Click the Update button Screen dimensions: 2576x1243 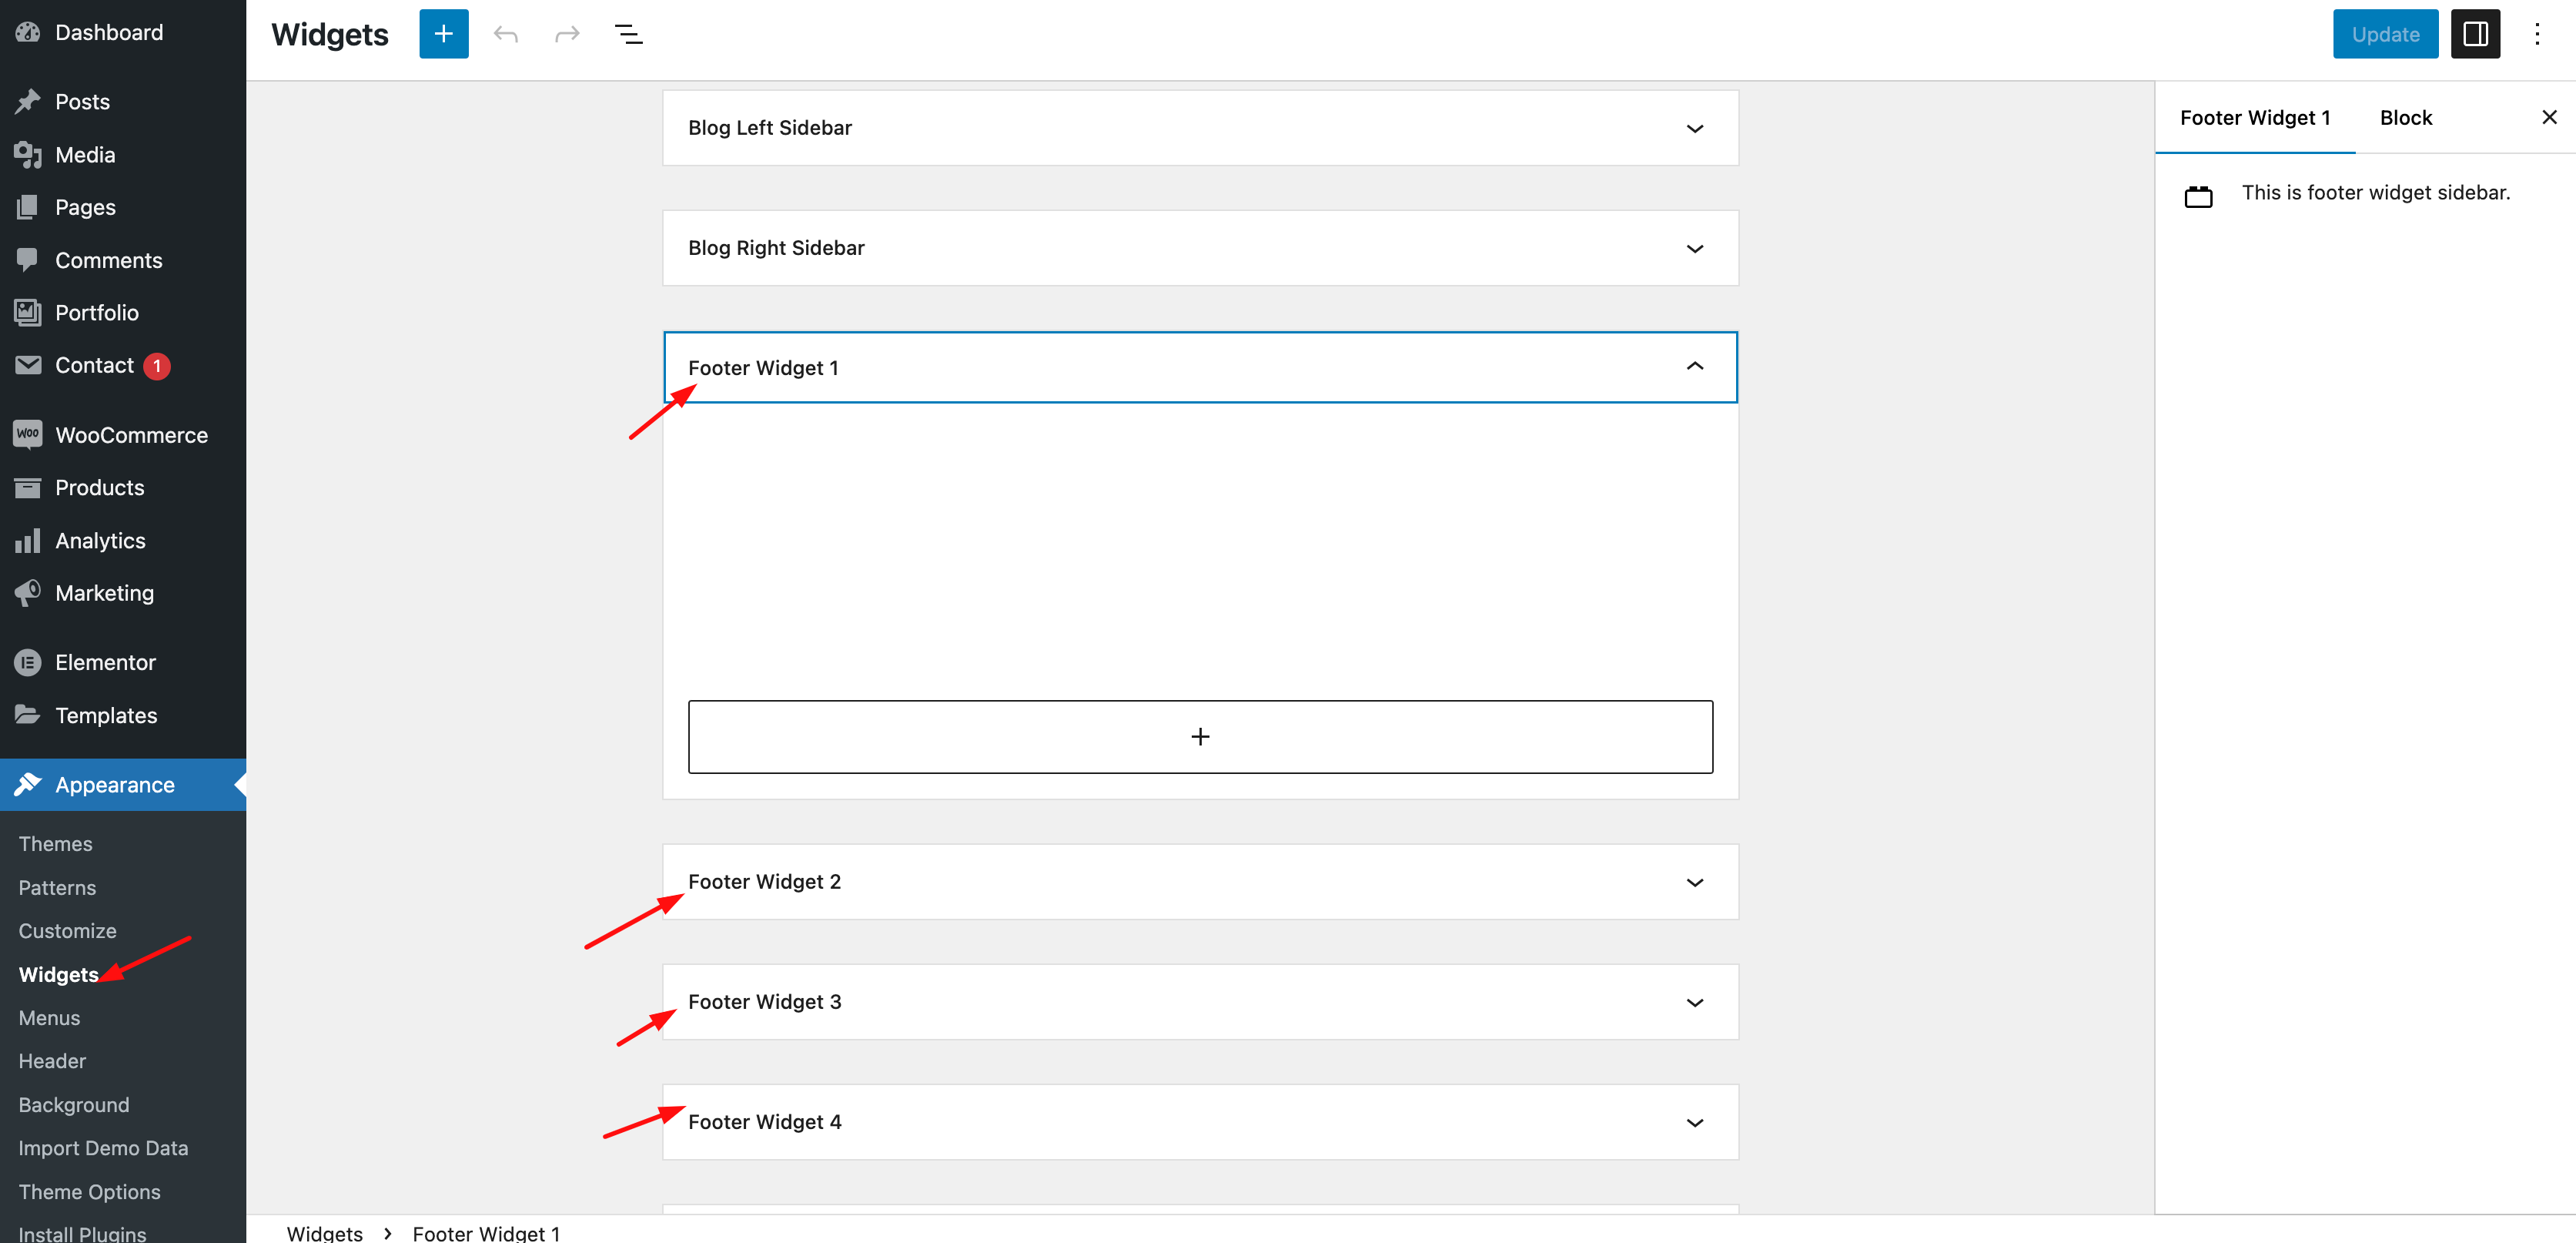[2385, 34]
